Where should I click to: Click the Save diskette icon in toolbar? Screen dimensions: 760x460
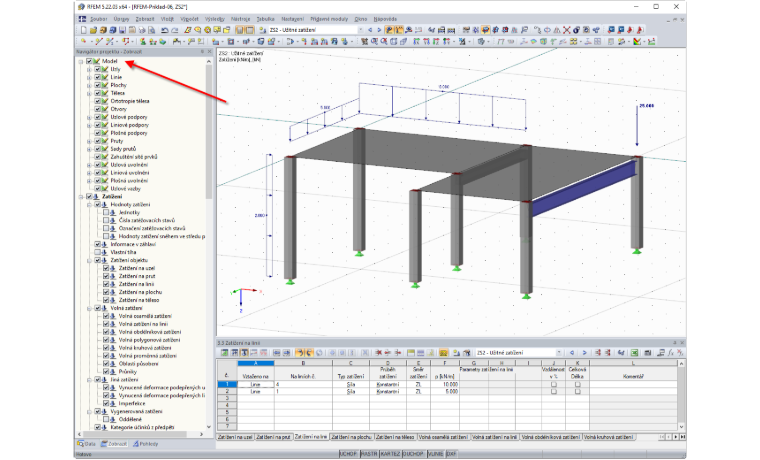pos(122,30)
